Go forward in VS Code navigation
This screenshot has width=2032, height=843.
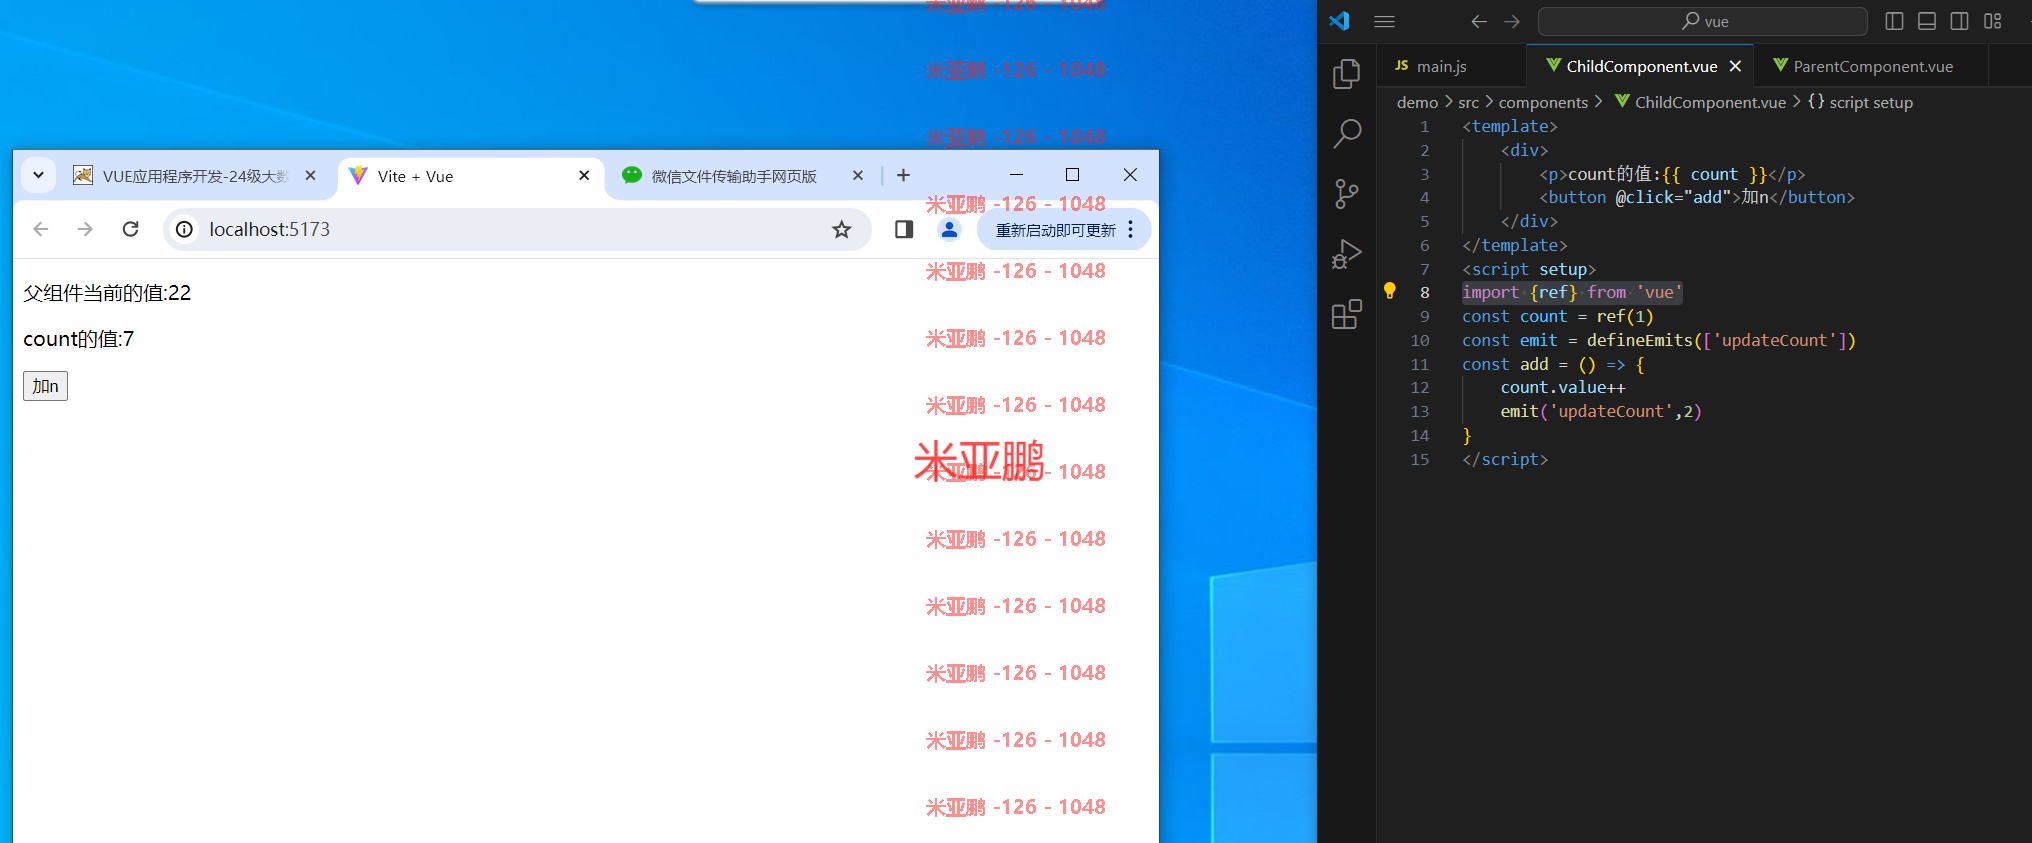[1512, 21]
